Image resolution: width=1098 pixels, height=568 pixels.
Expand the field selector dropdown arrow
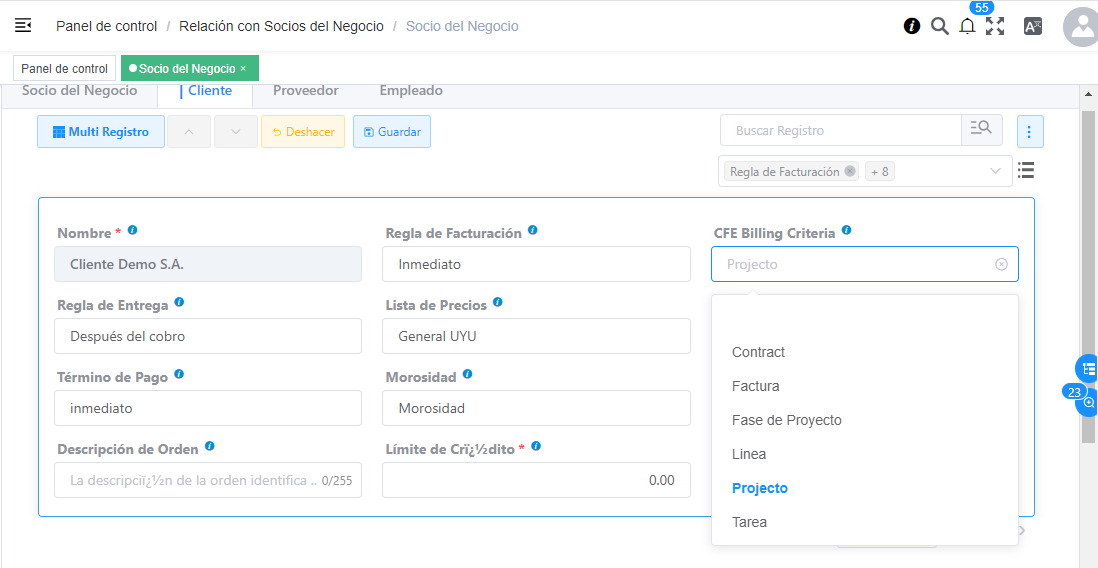(995, 171)
